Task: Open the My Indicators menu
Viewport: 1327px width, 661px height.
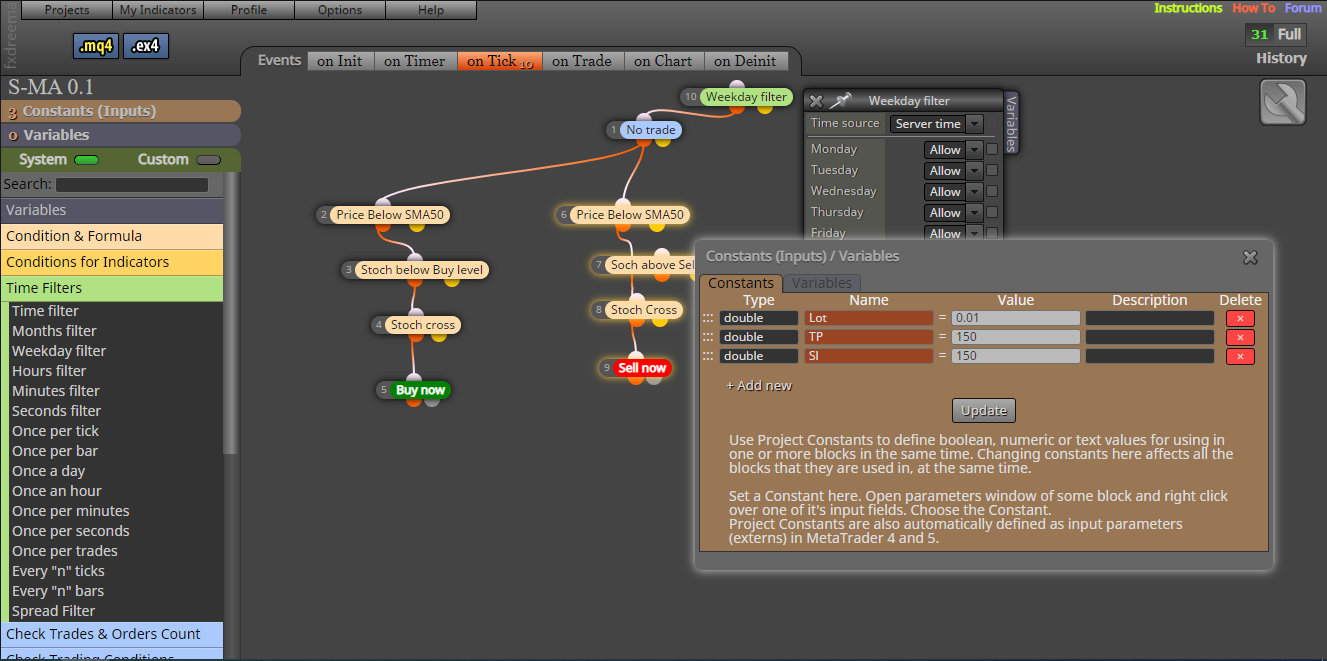Action: (158, 10)
